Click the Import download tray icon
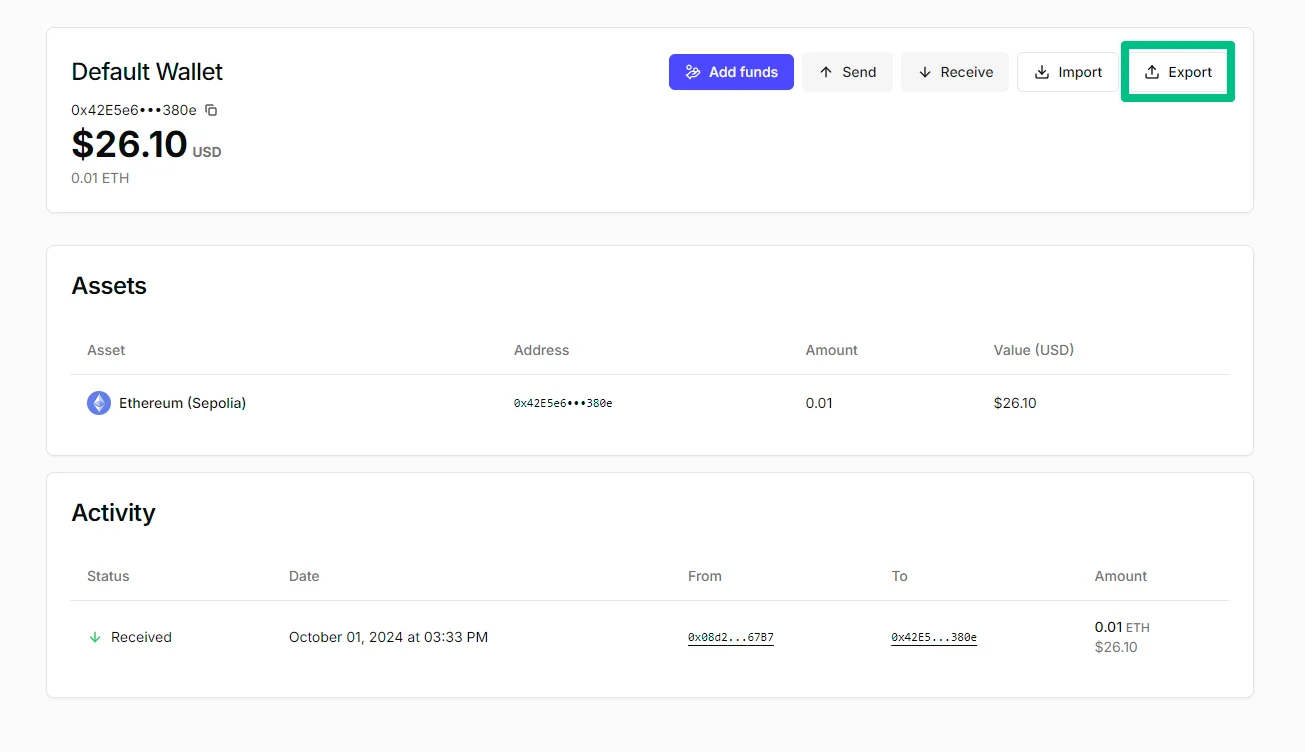Image resolution: width=1305 pixels, height=752 pixels. pos(1042,72)
